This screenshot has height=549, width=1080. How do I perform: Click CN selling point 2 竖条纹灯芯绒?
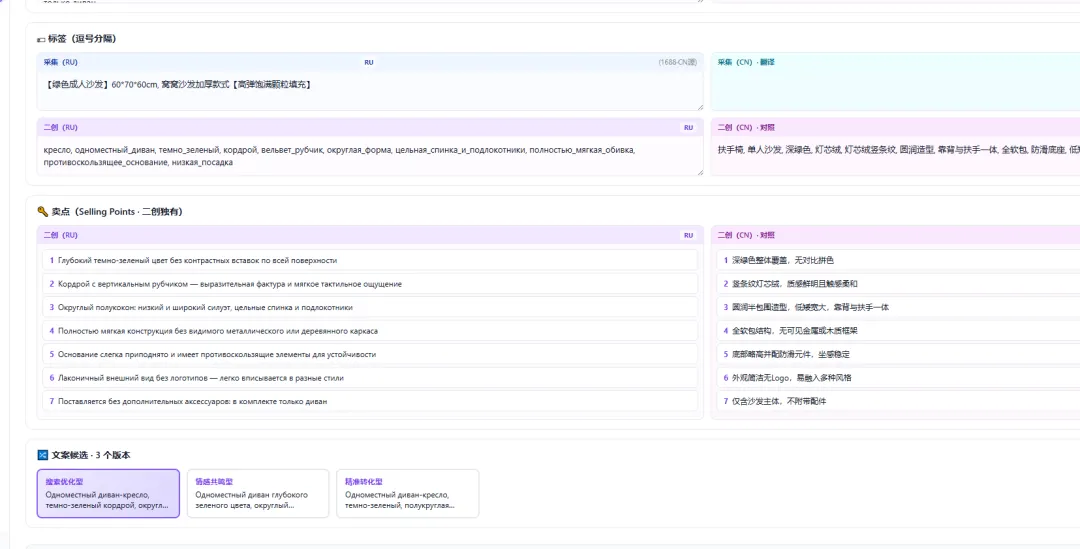tap(898, 284)
